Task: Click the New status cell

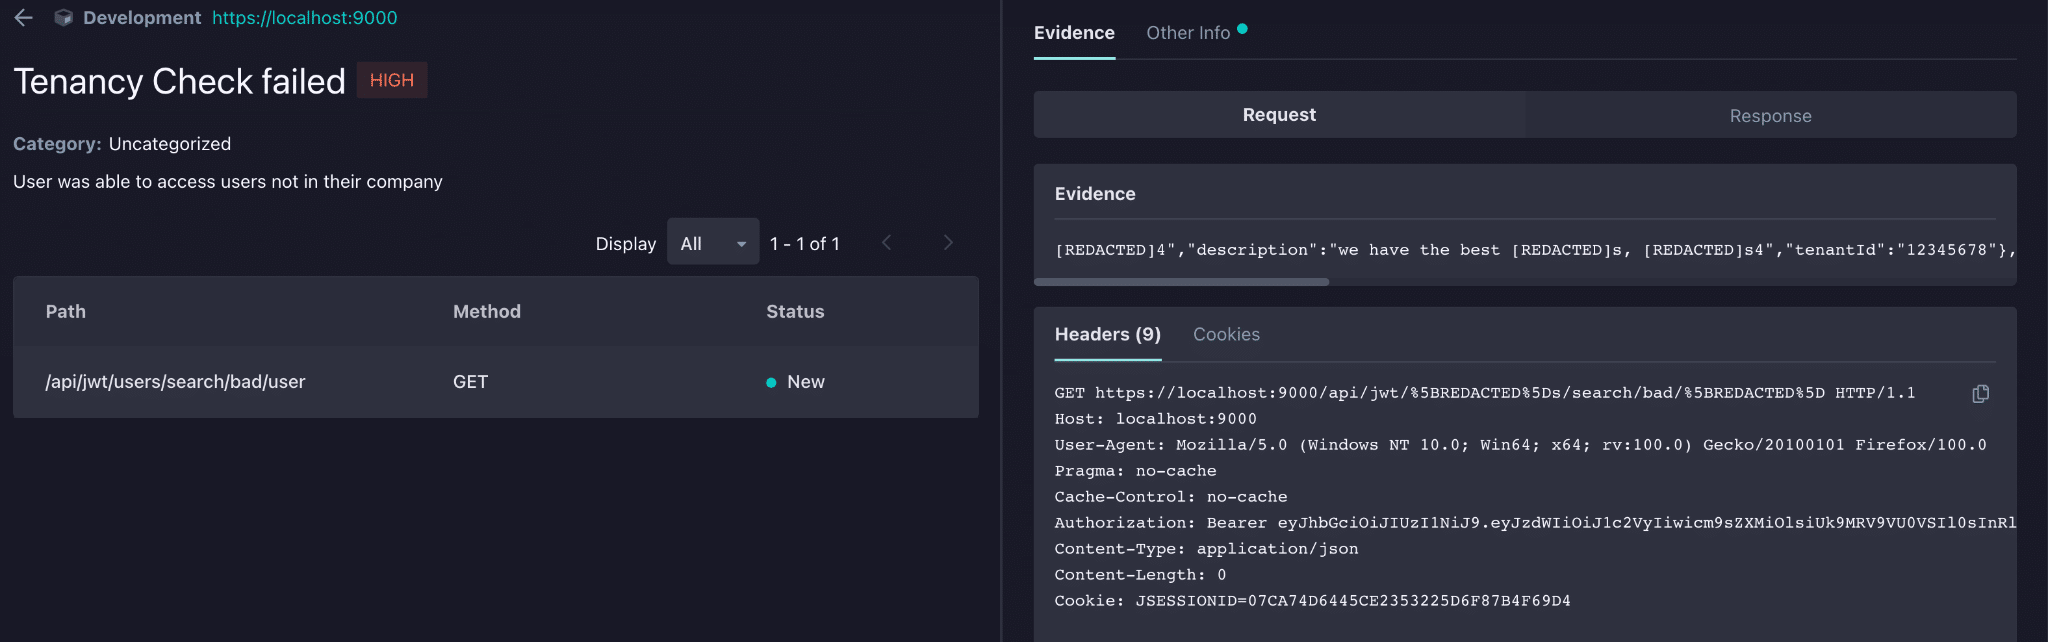Action: click(x=796, y=382)
